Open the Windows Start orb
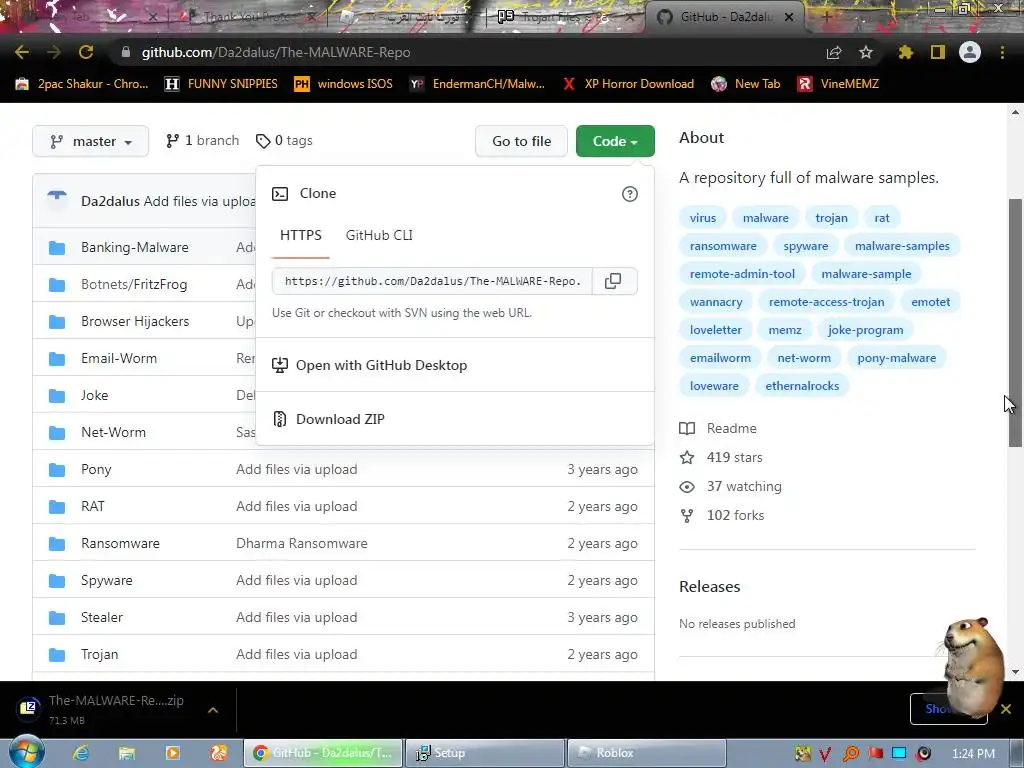The image size is (1024, 768). click(x=26, y=752)
